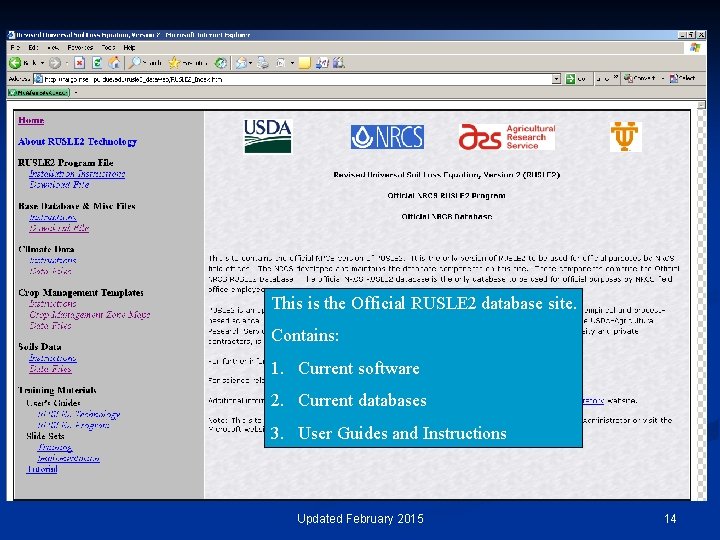Click the Edit document toolbar icon
The image size is (720, 540).
tap(281, 63)
